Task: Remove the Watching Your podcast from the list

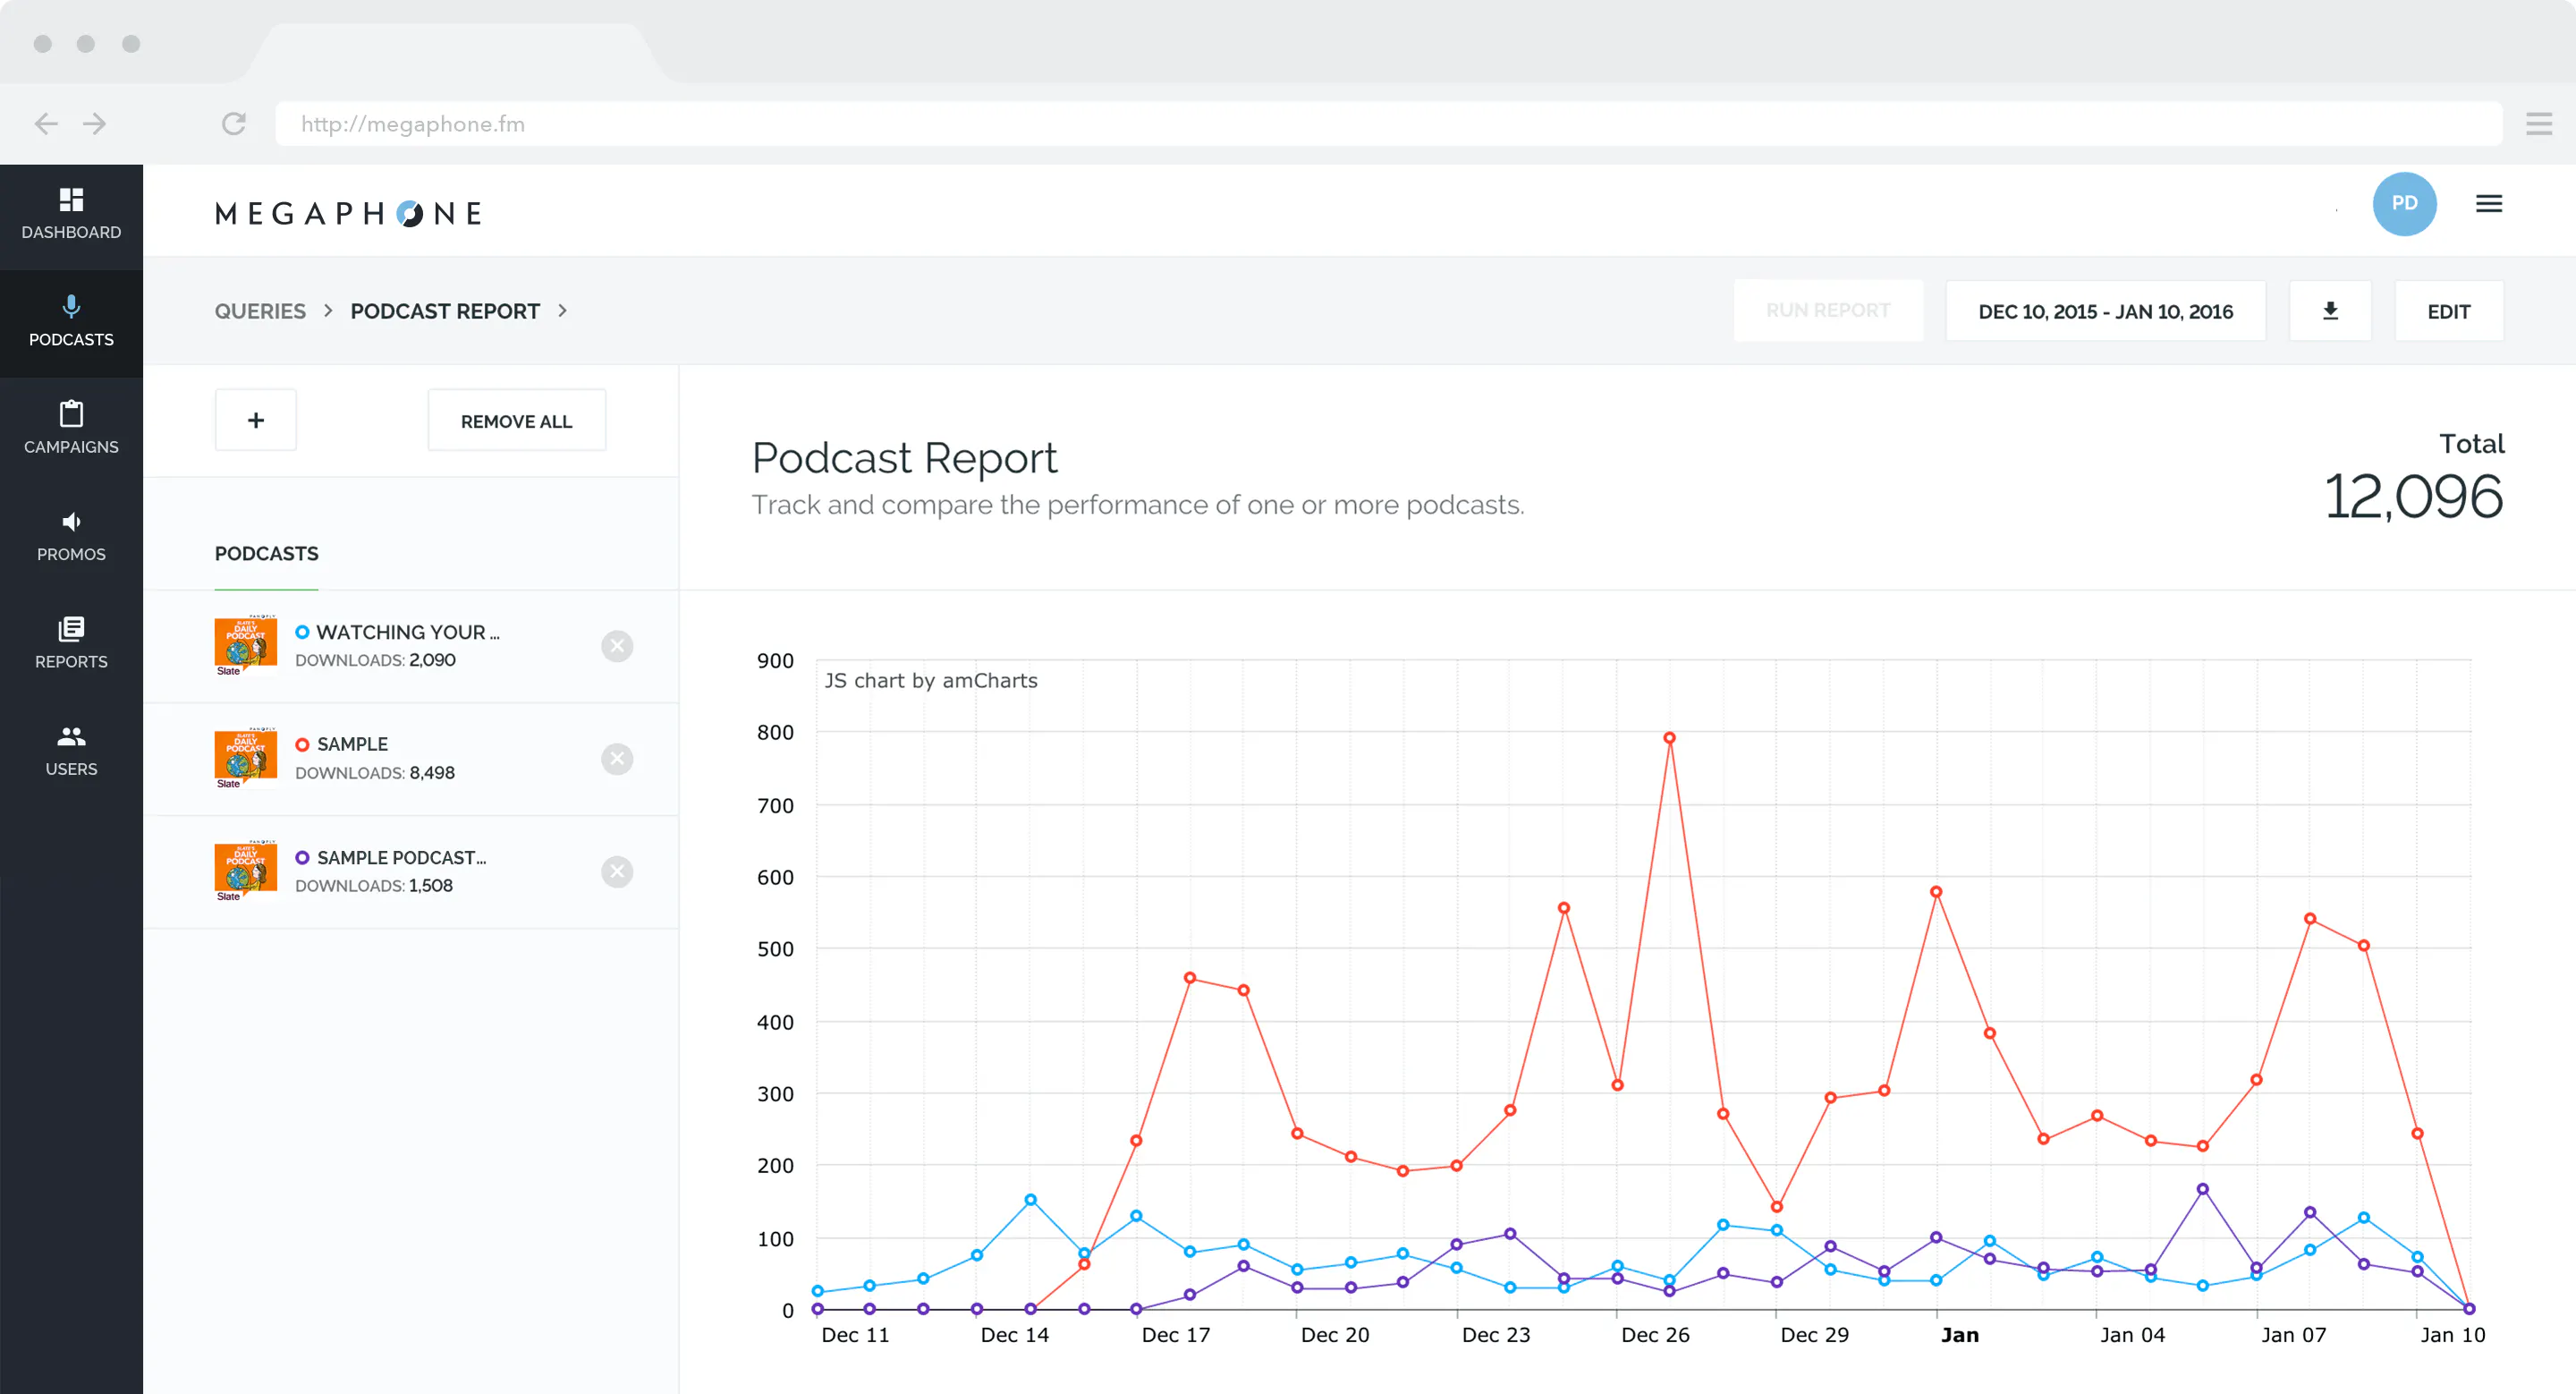Action: pyautogui.click(x=617, y=646)
